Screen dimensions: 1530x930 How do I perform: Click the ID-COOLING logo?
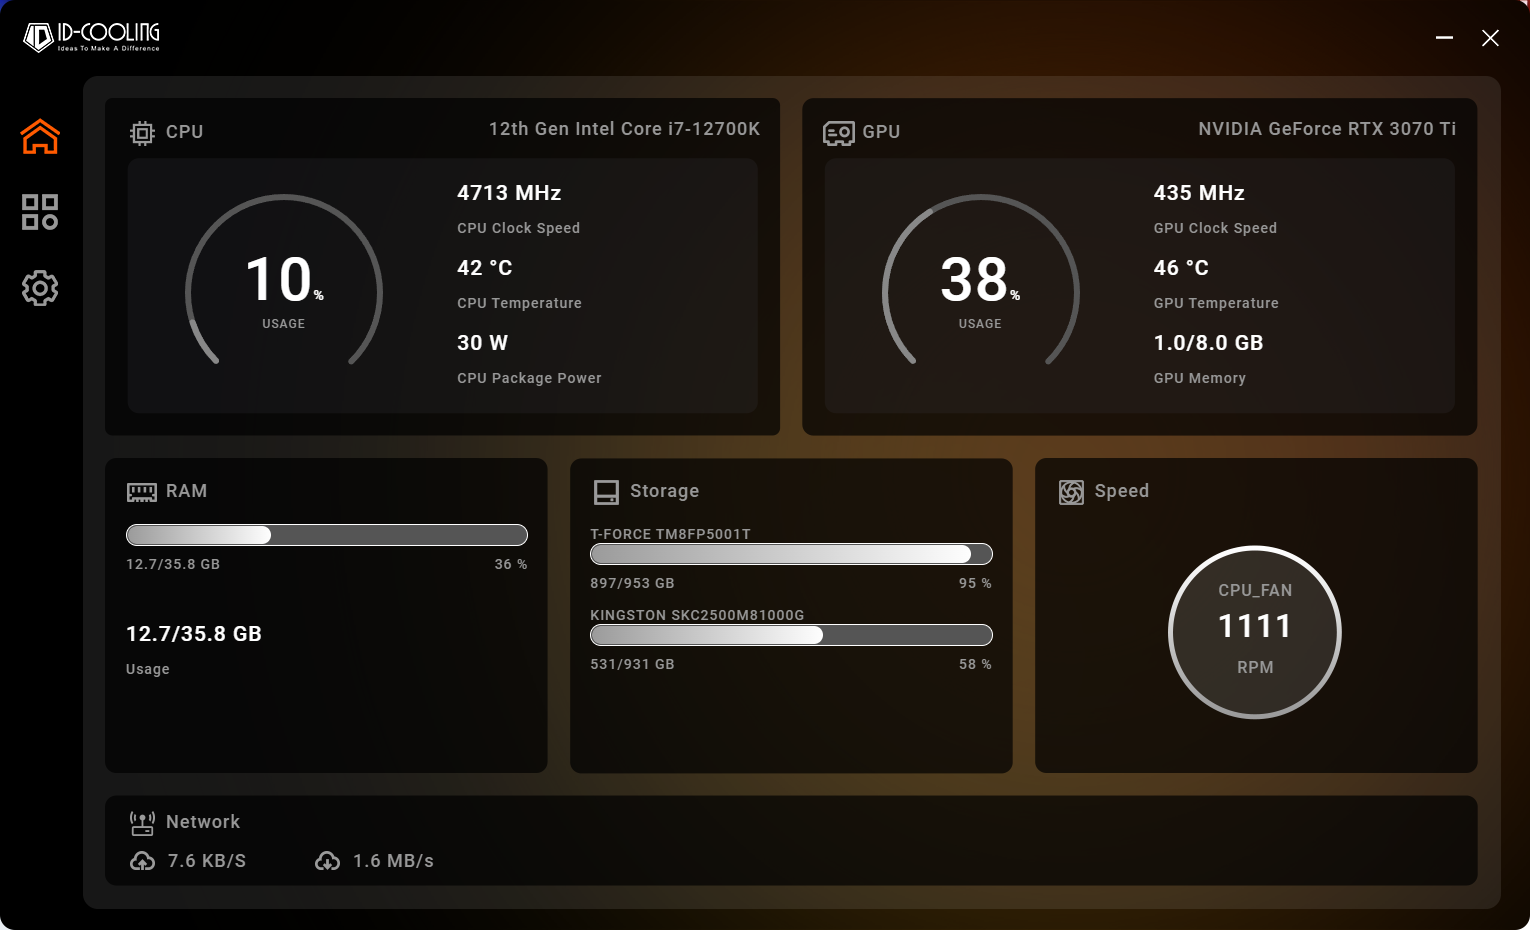[x=91, y=37]
